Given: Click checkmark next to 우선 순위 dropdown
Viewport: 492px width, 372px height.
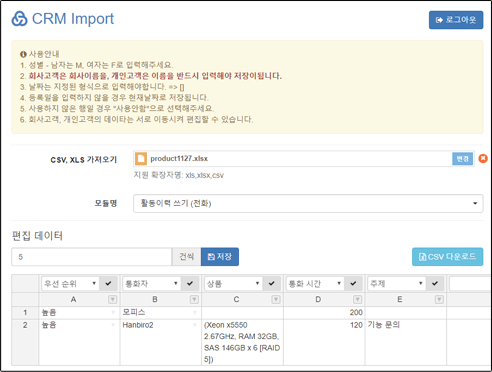Looking at the screenshot, I should (x=108, y=284).
